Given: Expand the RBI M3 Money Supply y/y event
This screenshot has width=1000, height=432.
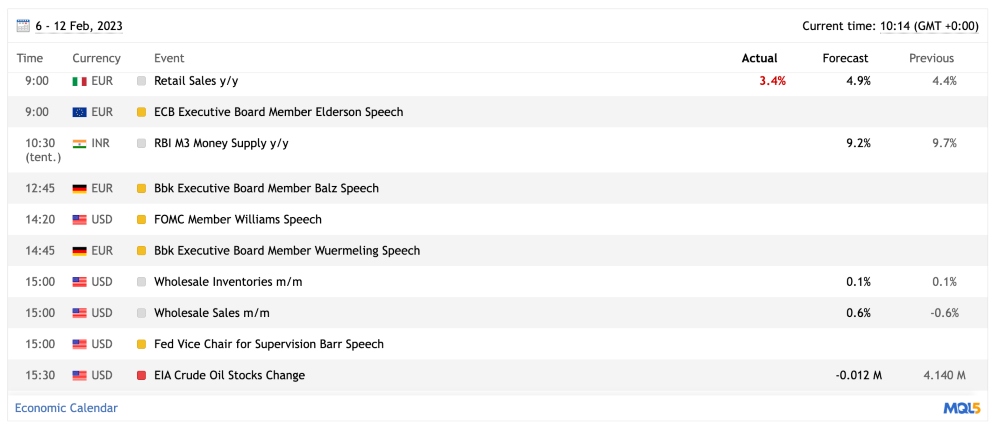Looking at the screenshot, I should tap(221, 143).
